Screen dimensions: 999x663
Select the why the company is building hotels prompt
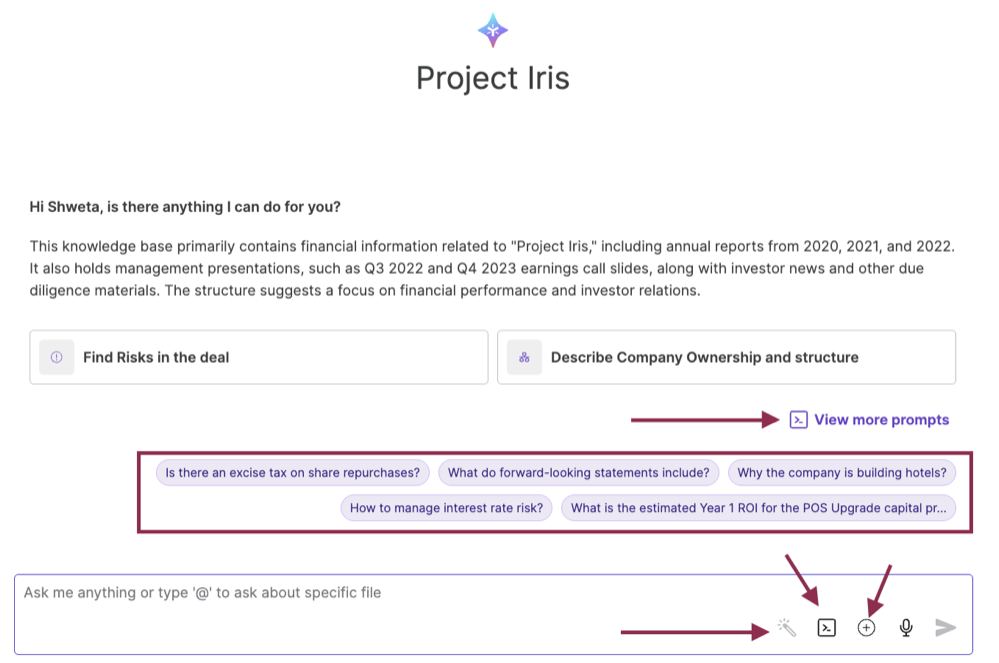(841, 472)
